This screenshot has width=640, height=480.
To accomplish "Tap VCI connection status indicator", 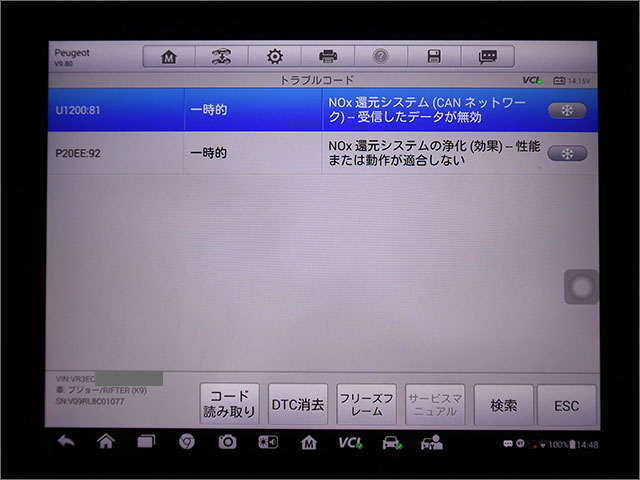I will tap(532, 81).
